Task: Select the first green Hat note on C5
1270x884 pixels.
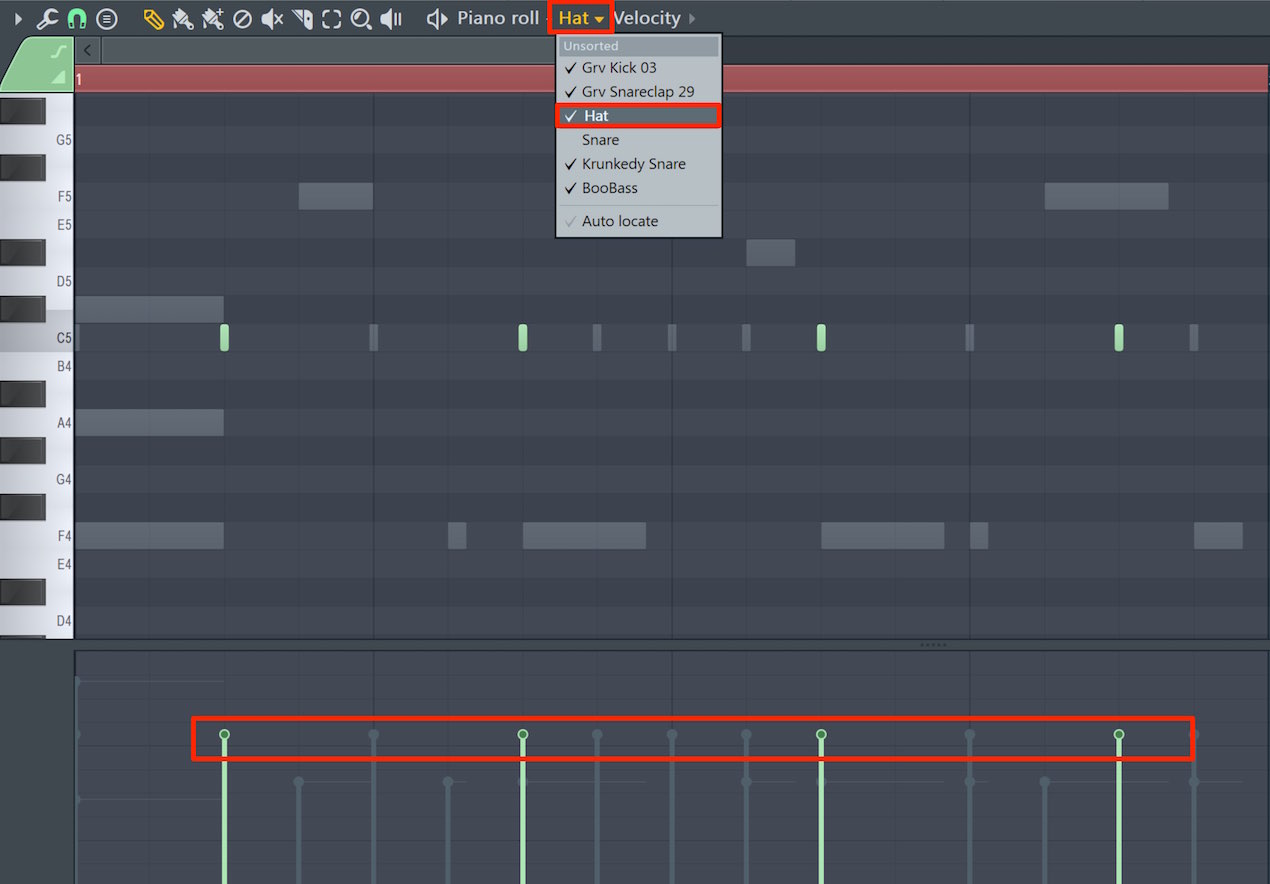Action: click(224, 338)
